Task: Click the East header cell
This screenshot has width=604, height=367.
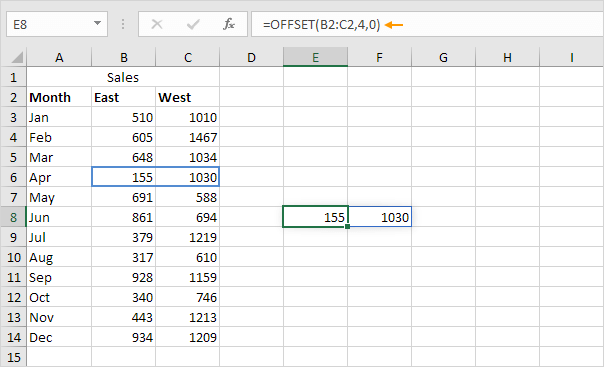Action: [124, 97]
